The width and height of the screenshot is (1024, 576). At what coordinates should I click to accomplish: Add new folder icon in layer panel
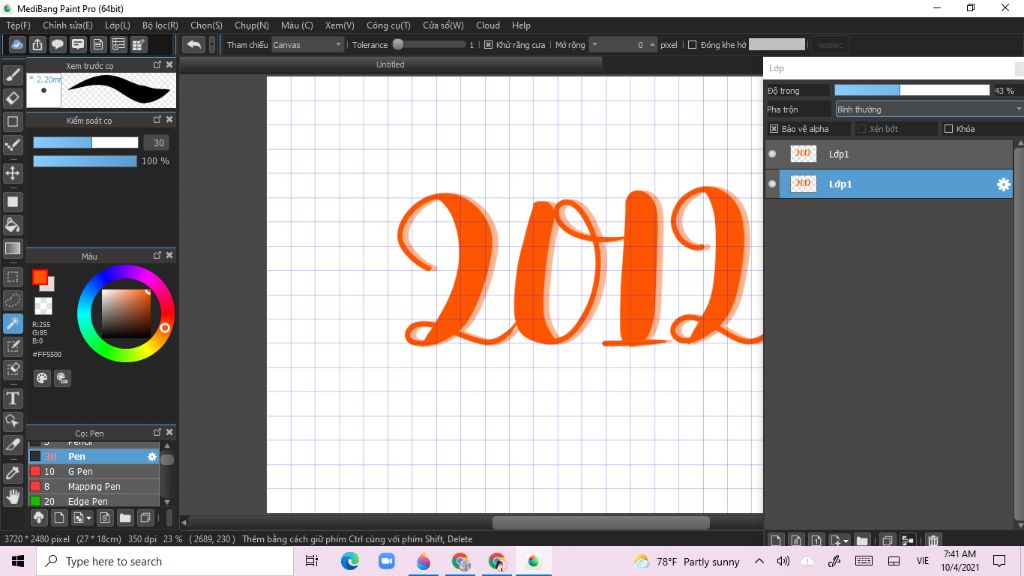click(862, 540)
